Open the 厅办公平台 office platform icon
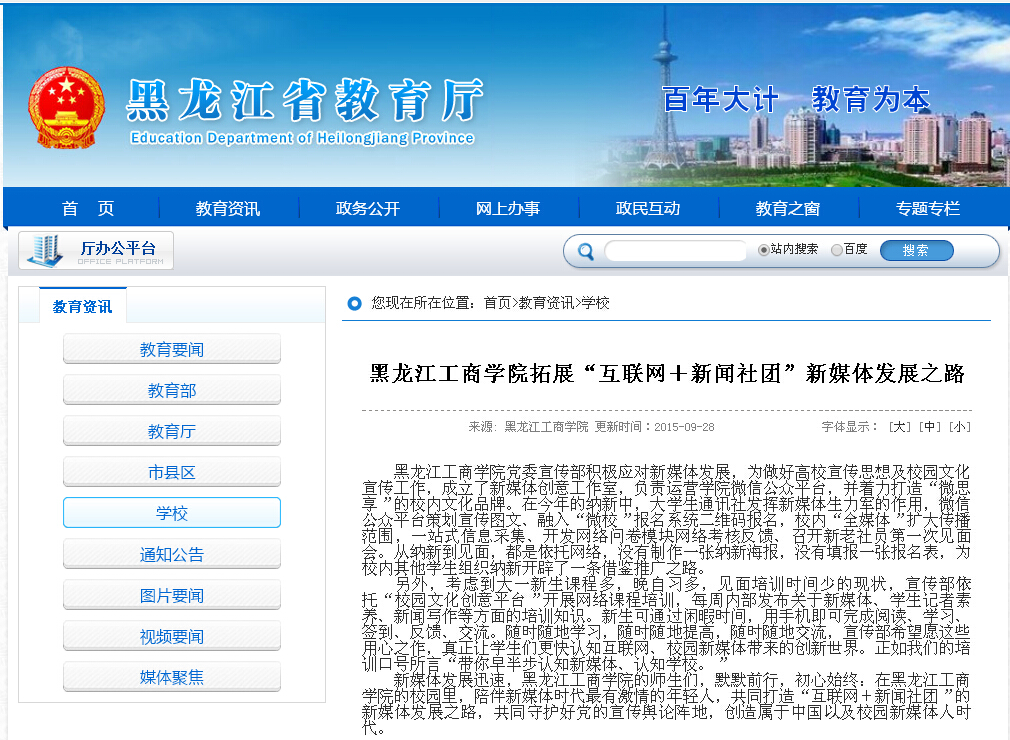The image size is (1010, 740). [96, 251]
